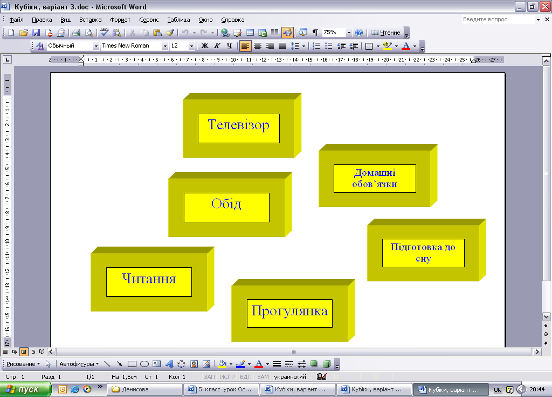This screenshot has width=552, height=397.
Task: Toggle the Show paragraph marks button
Action: click(x=315, y=33)
